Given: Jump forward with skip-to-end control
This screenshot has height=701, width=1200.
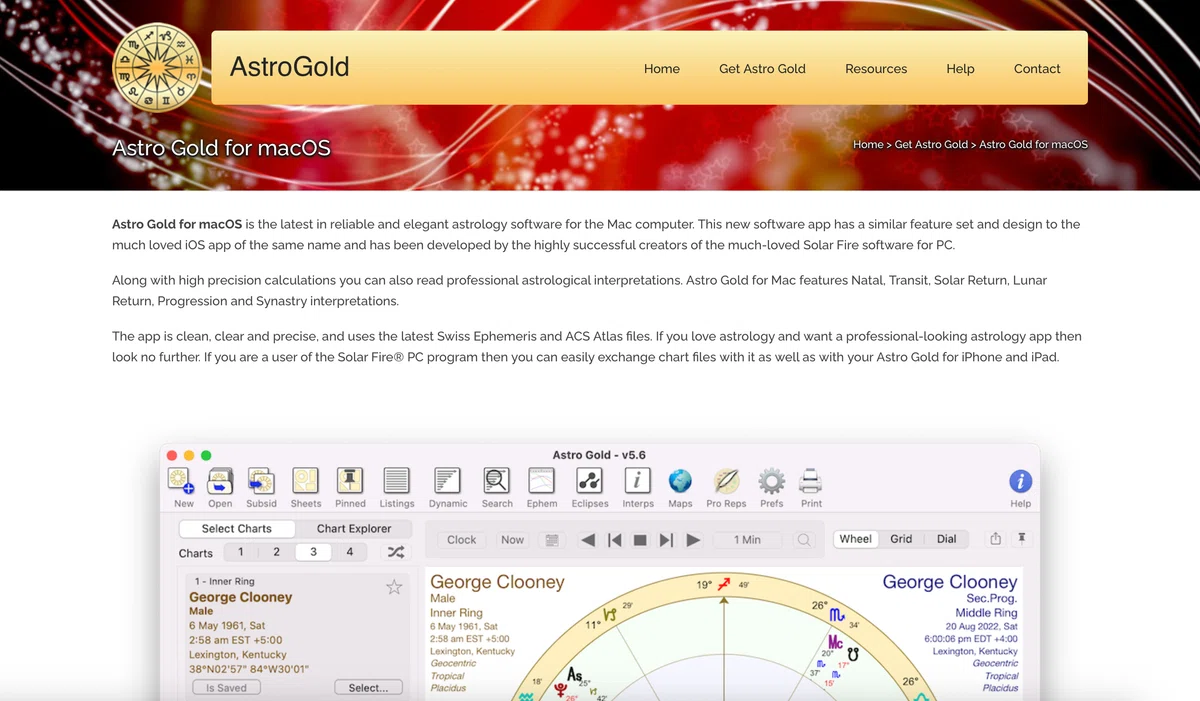Looking at the screenshot, I should pos(666,540).
